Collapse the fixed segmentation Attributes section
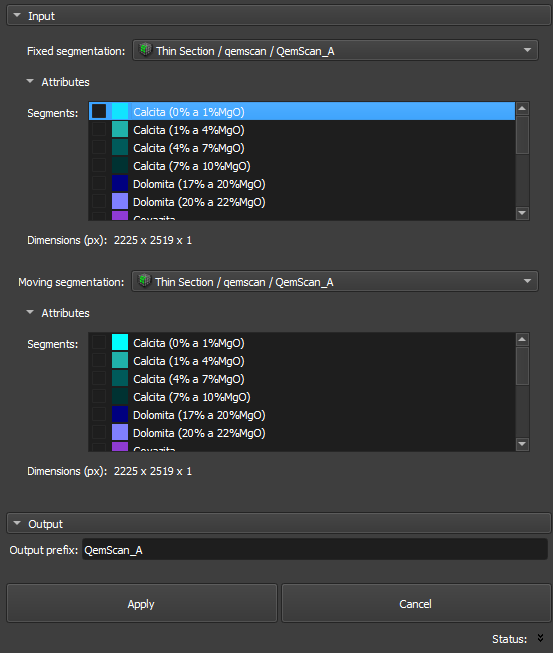This screenshot has height=653, width=553. [30, 81]
